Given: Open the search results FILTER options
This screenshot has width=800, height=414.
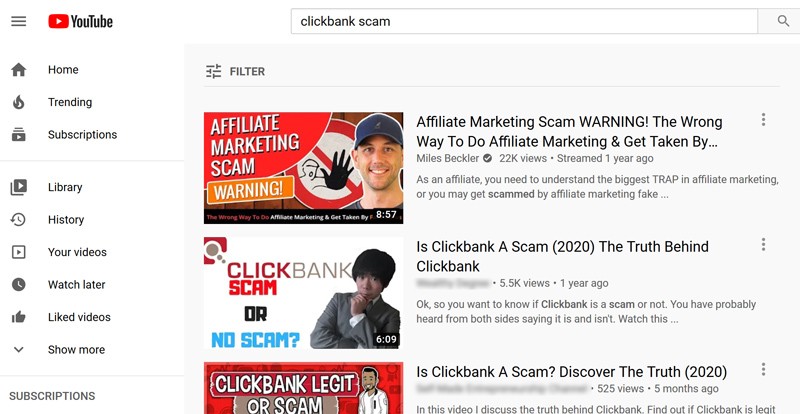Looking at the screenshot, I should click(x=235, y=71).
